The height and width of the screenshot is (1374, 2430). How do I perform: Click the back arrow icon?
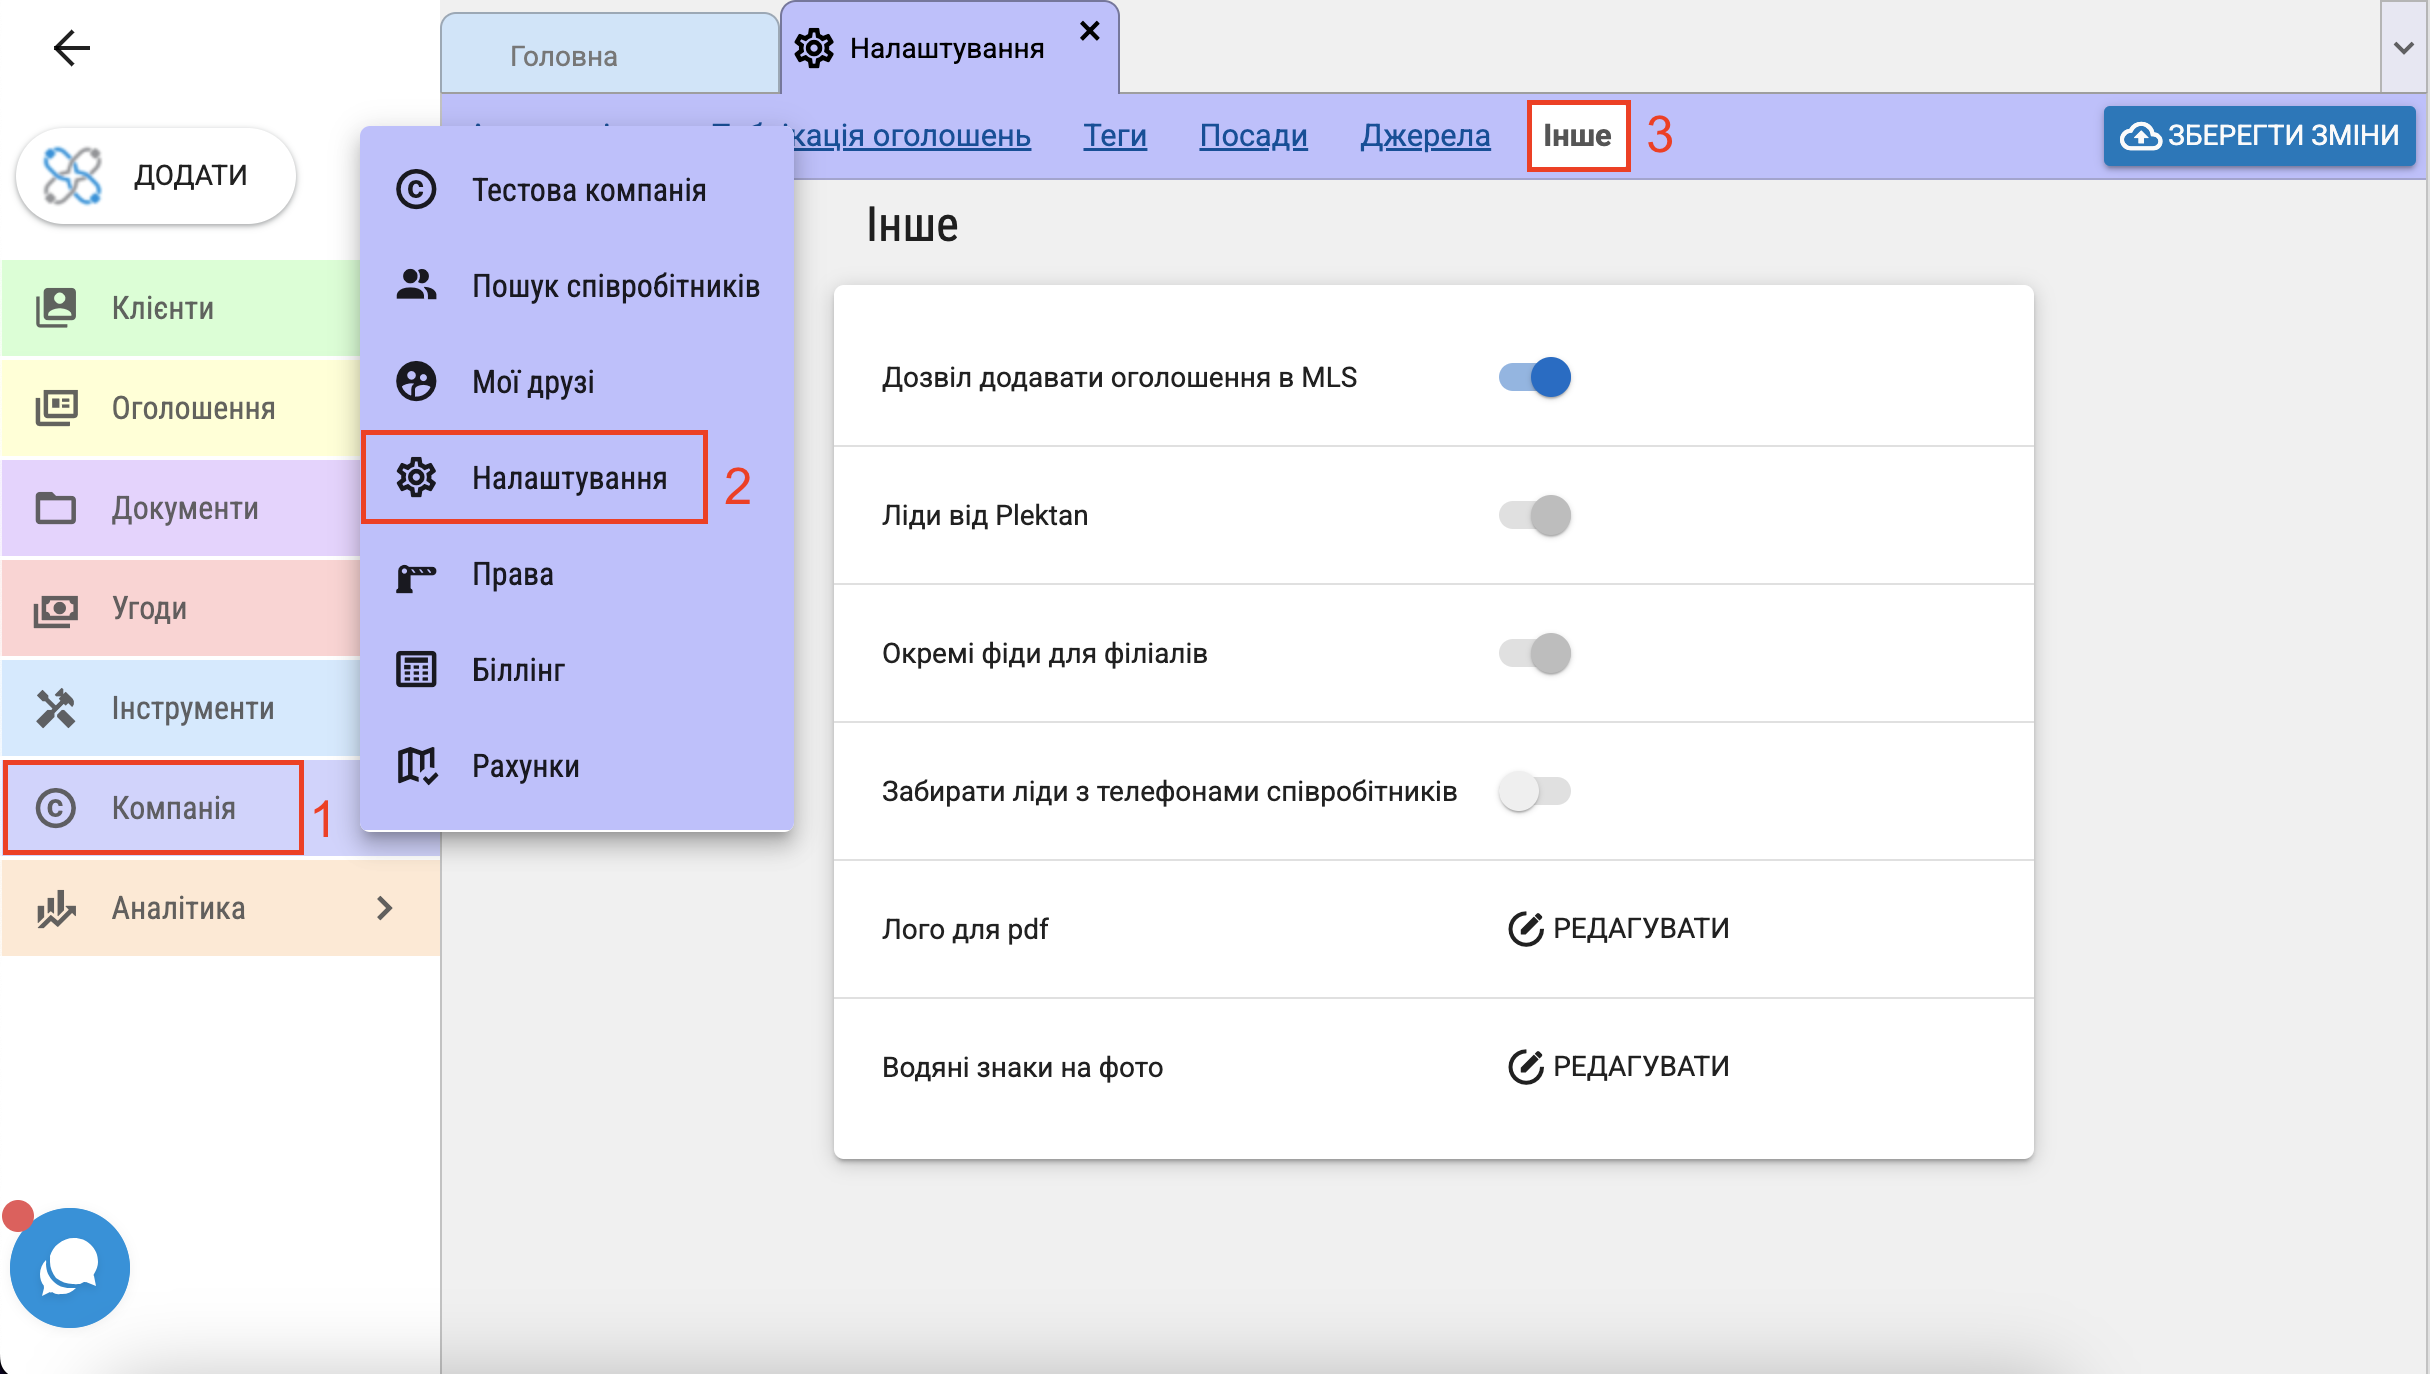[72, 47]
